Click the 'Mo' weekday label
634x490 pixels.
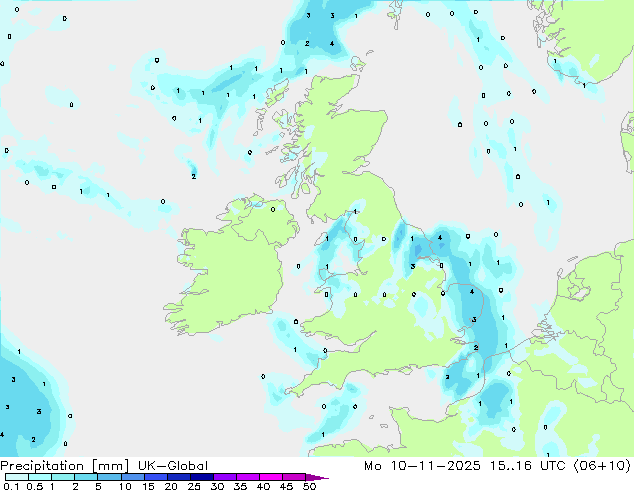372,466
